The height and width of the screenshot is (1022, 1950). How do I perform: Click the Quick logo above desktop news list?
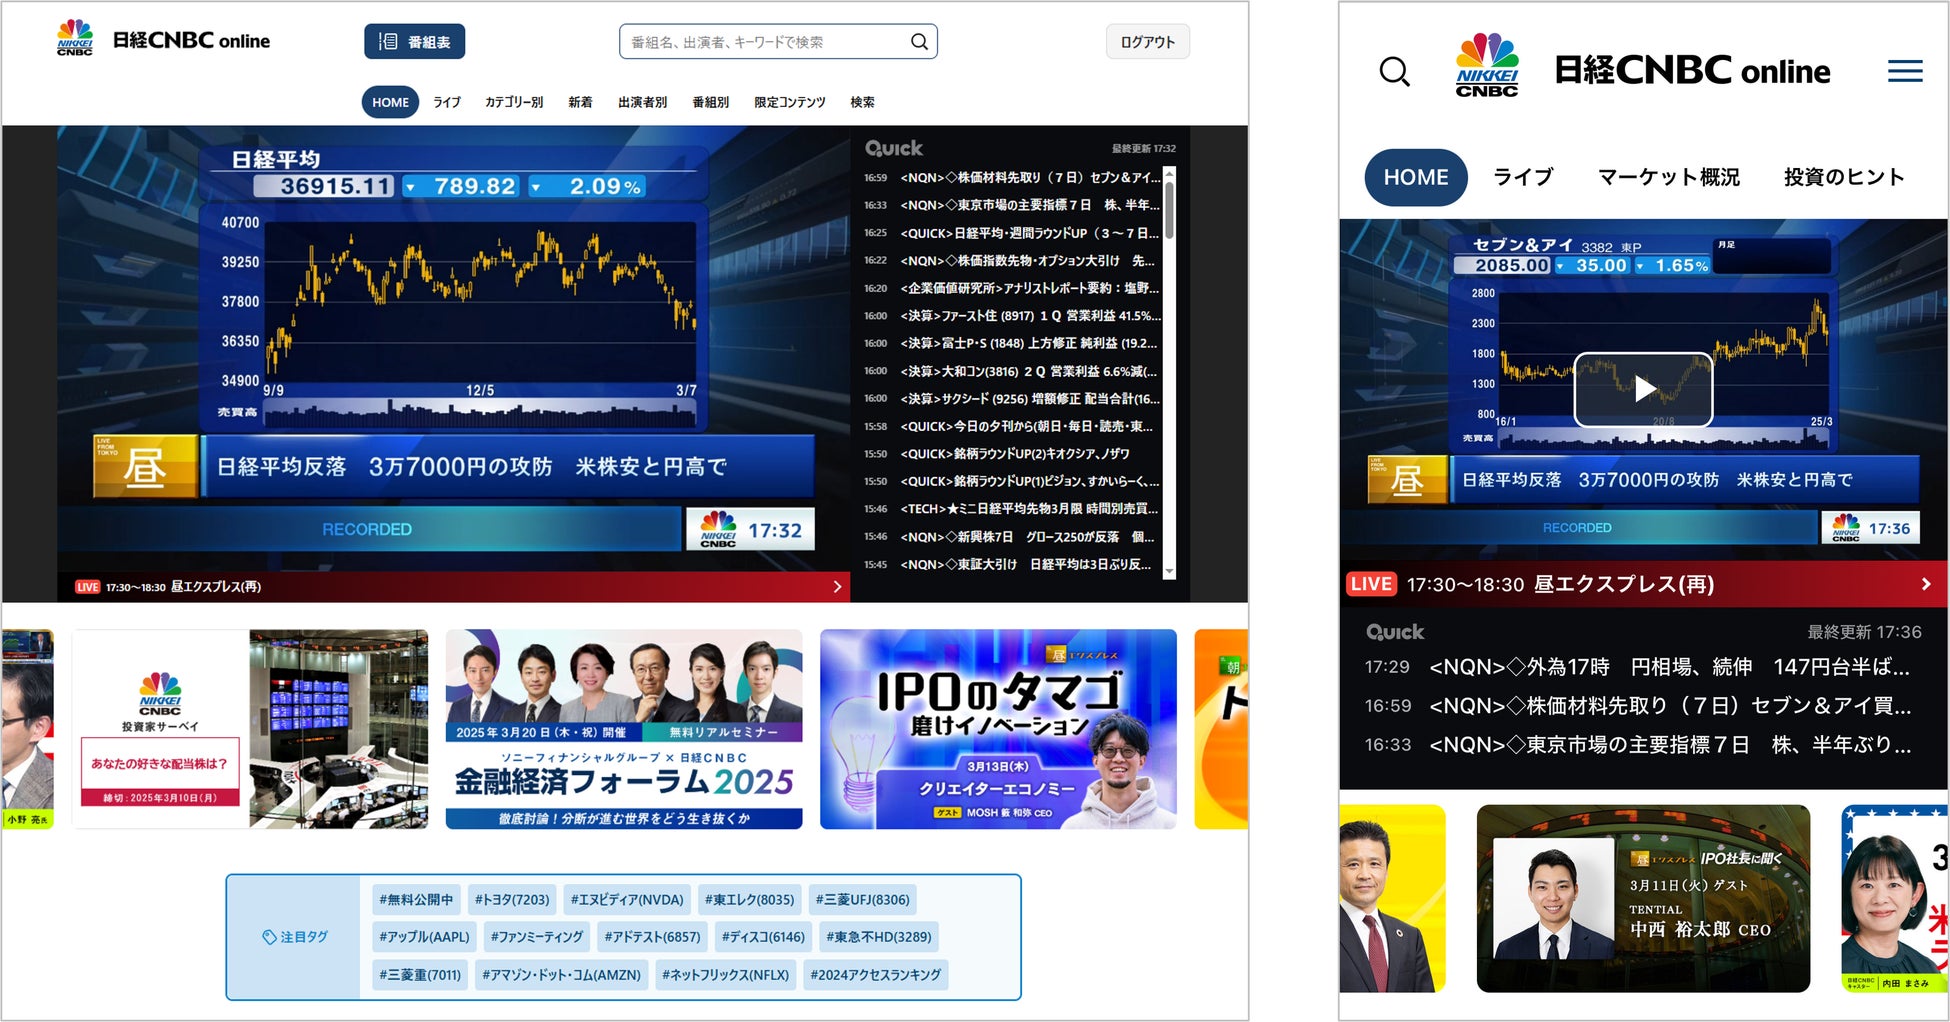894,148
